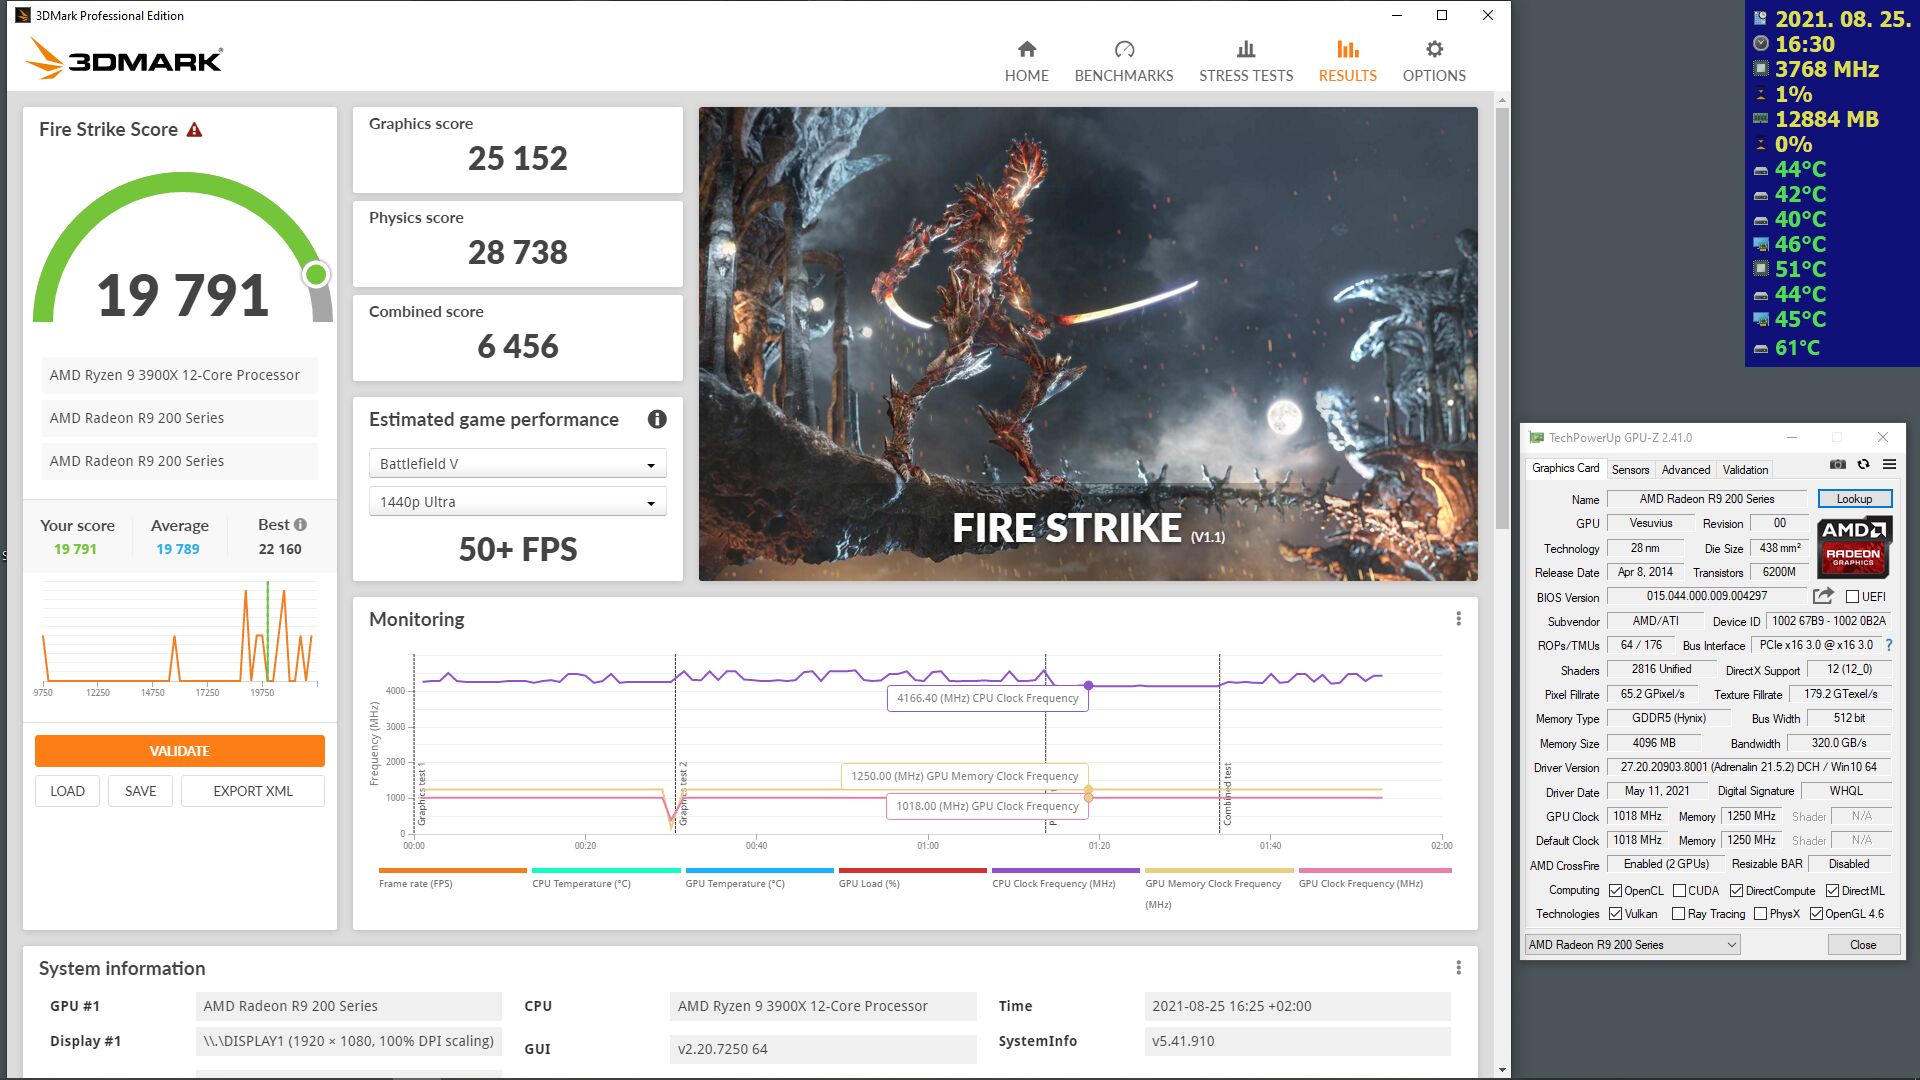Screen dimensions: 1920x1080
Task: Click the score distribution chart
Action: 180,638
